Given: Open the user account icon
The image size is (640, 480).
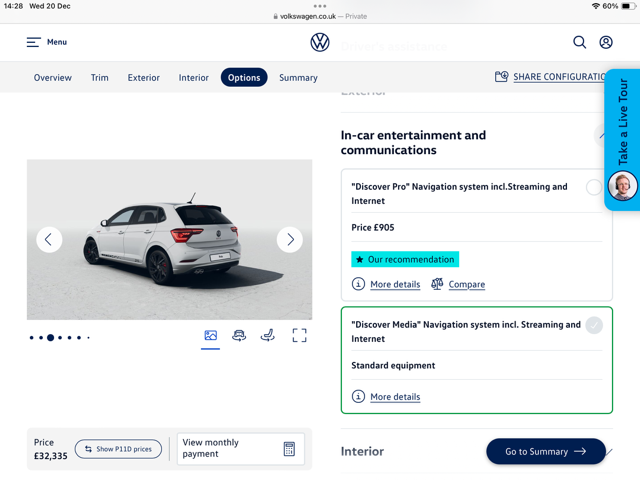Looking at the screenshot, I should point(606,42).
